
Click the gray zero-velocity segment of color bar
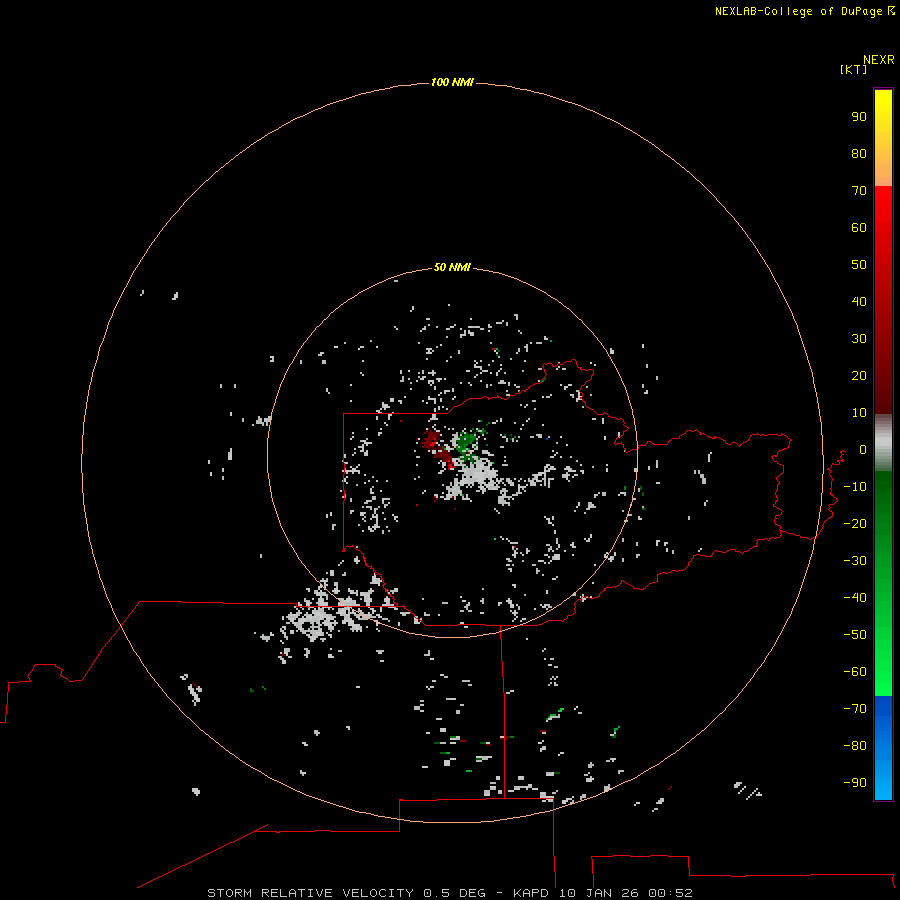click(883, 443)
